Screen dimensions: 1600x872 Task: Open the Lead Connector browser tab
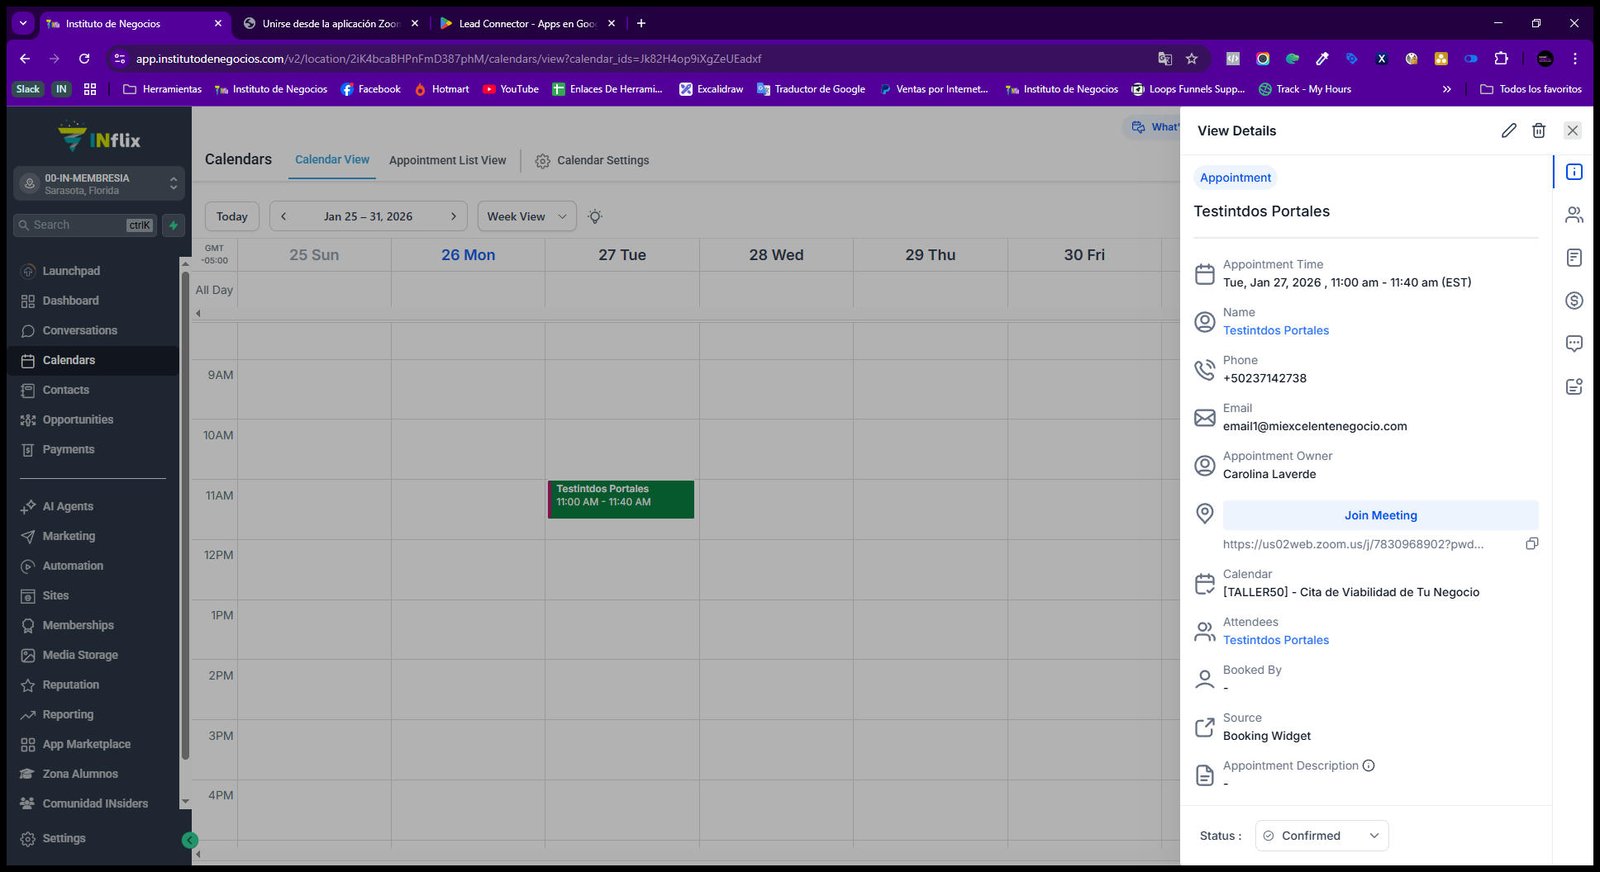(x=528, y=23)
